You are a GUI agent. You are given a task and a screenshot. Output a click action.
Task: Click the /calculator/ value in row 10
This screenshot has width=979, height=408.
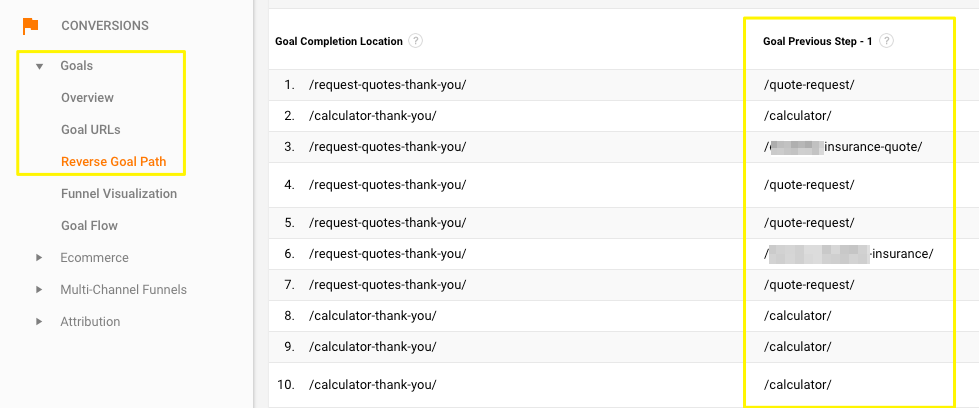click(797, 385)
